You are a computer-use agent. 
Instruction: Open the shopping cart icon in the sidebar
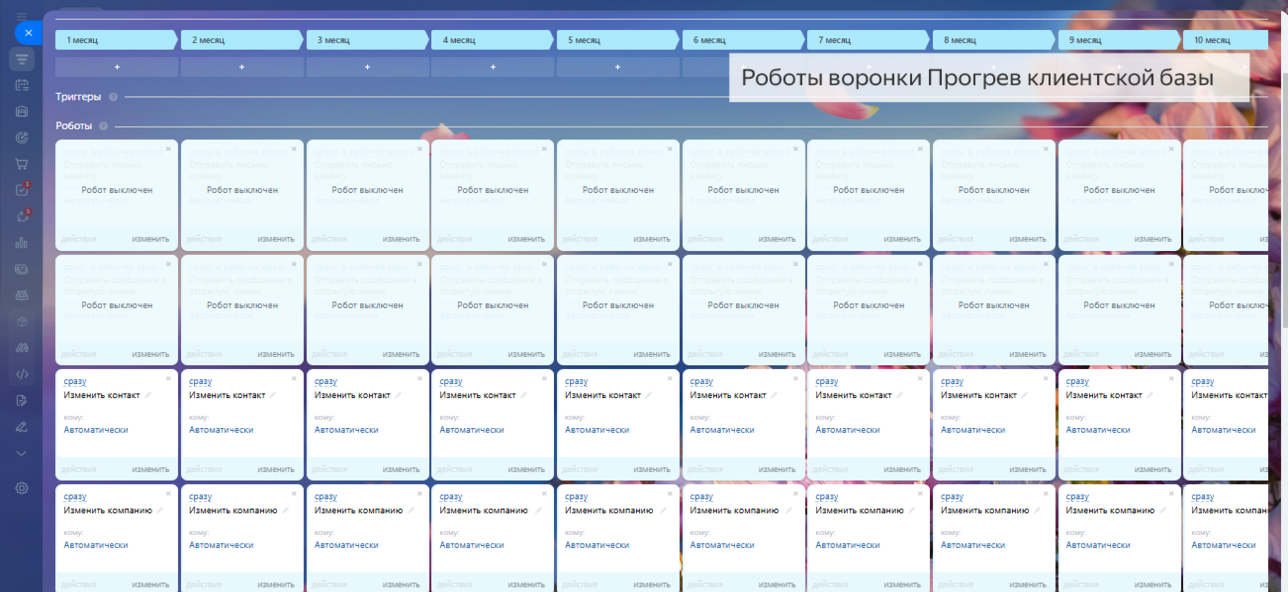[21, 164]
